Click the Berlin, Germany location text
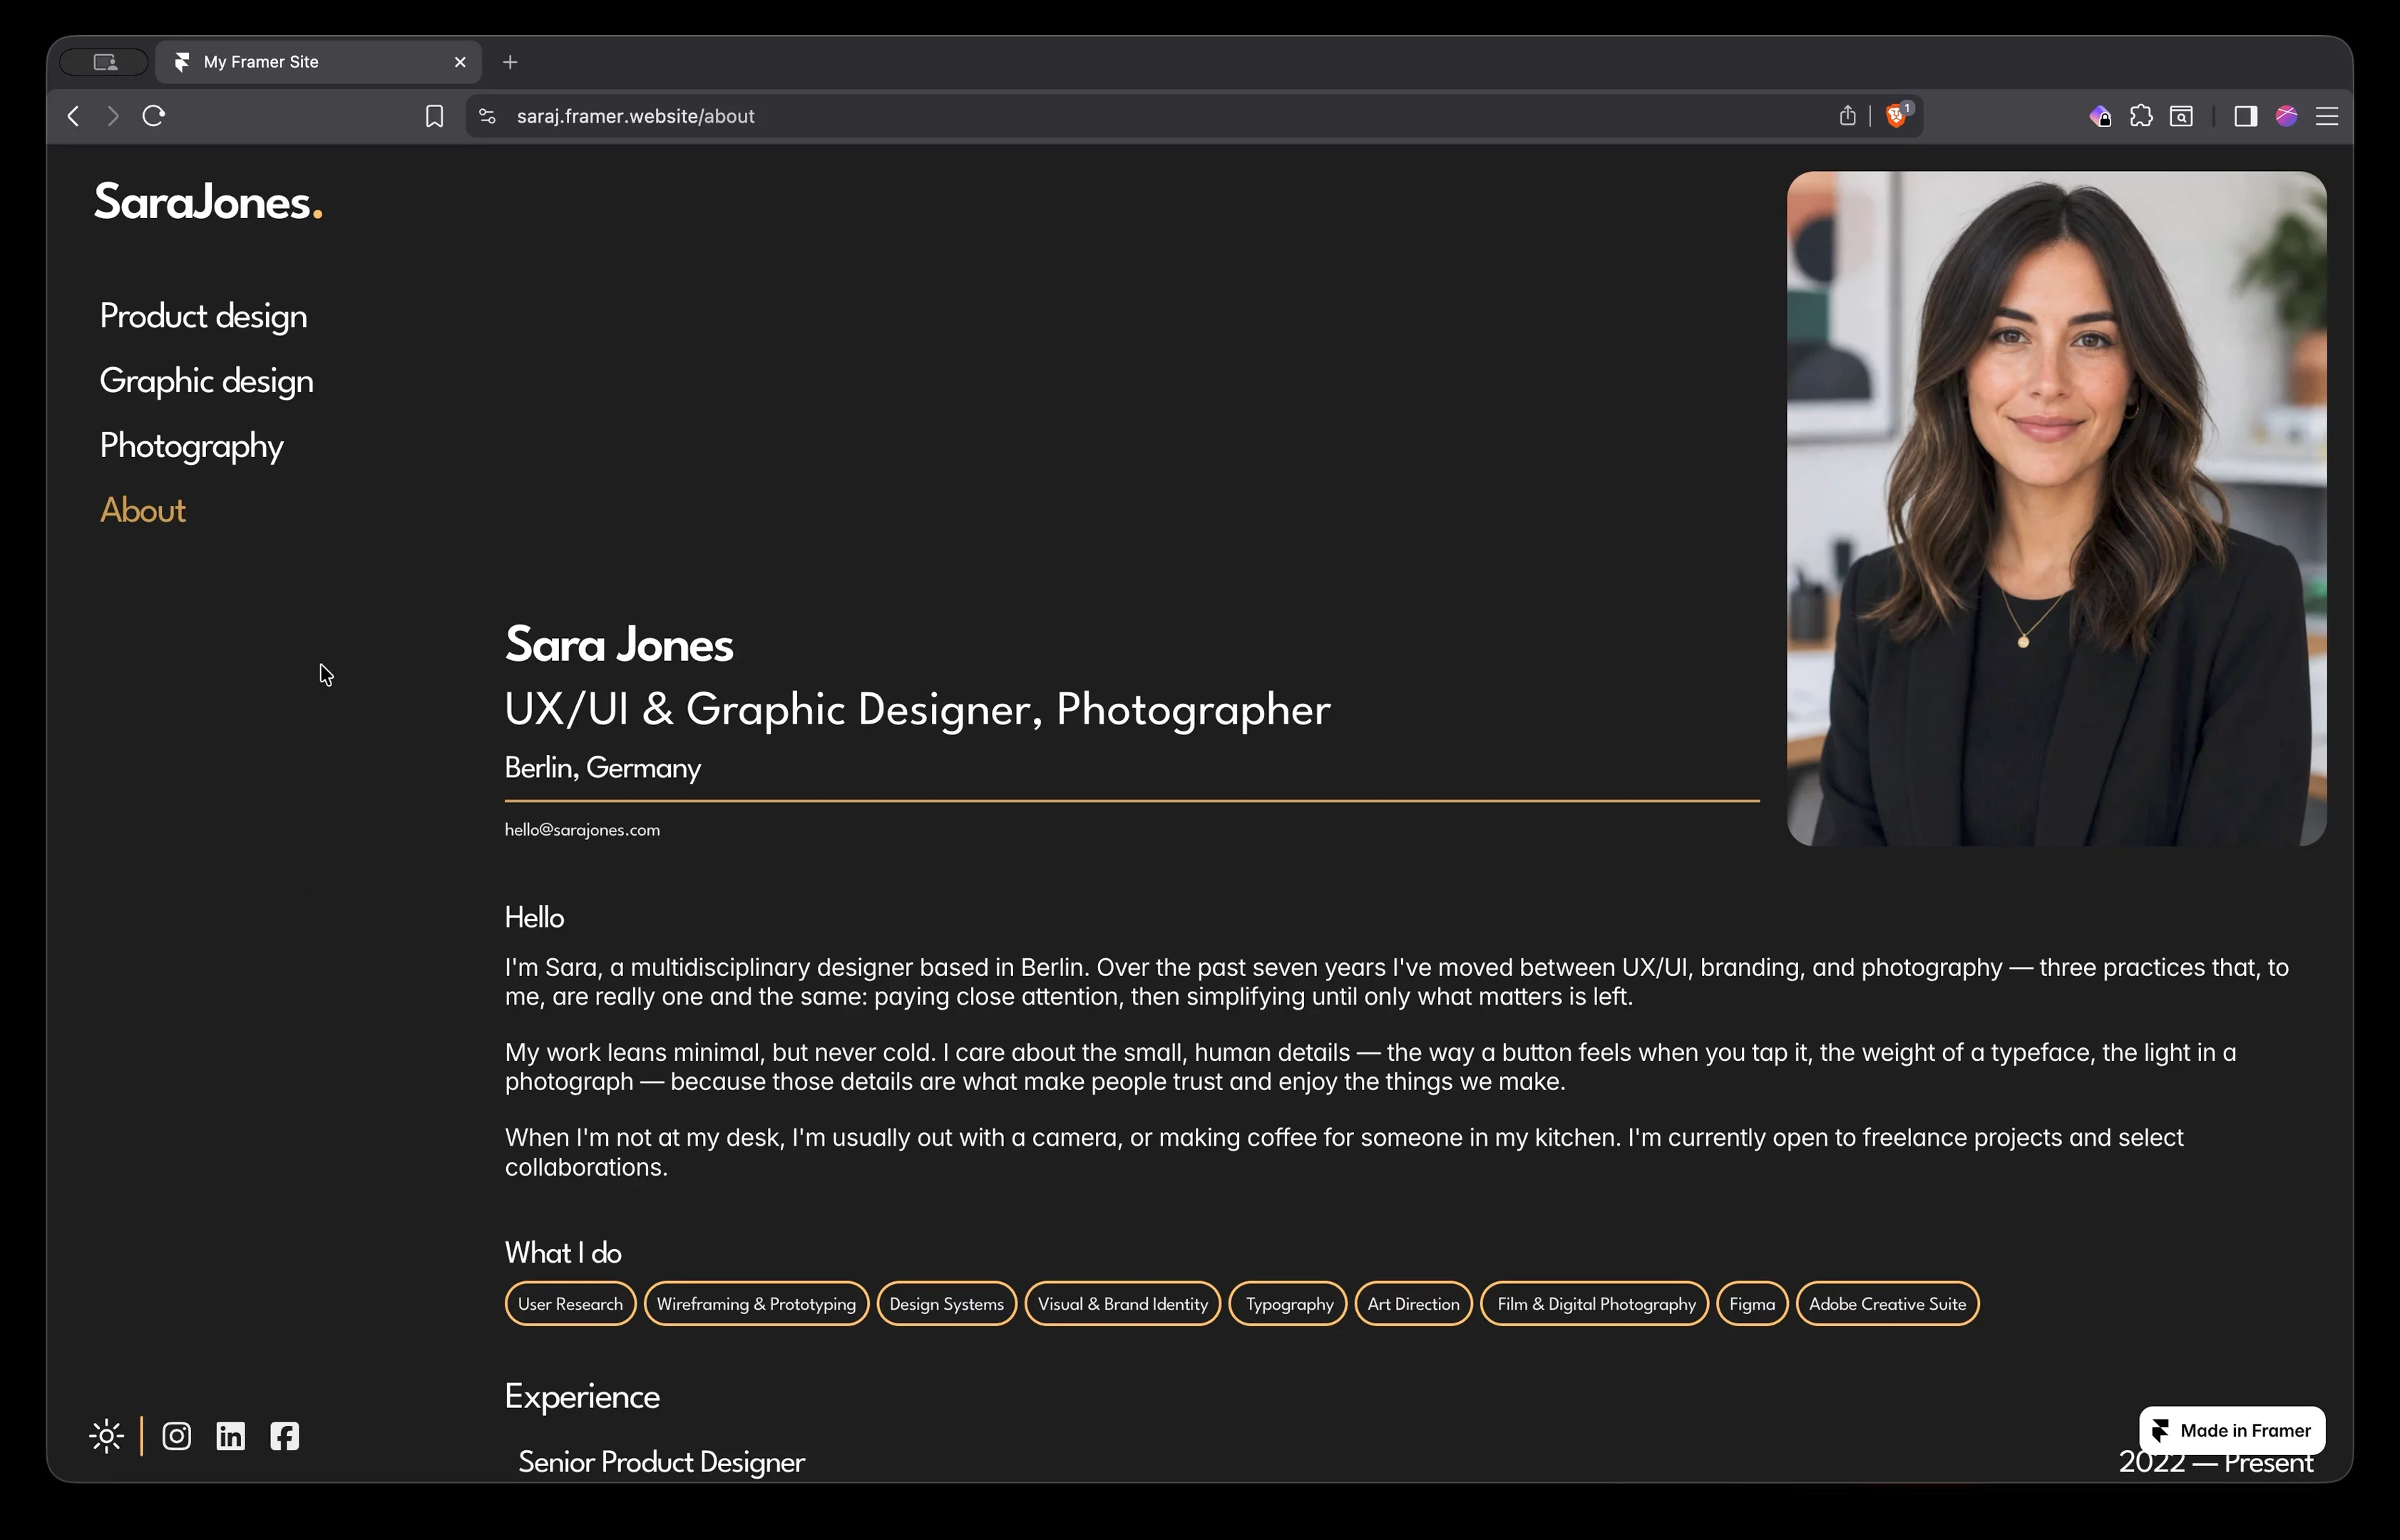 [603, 768]
